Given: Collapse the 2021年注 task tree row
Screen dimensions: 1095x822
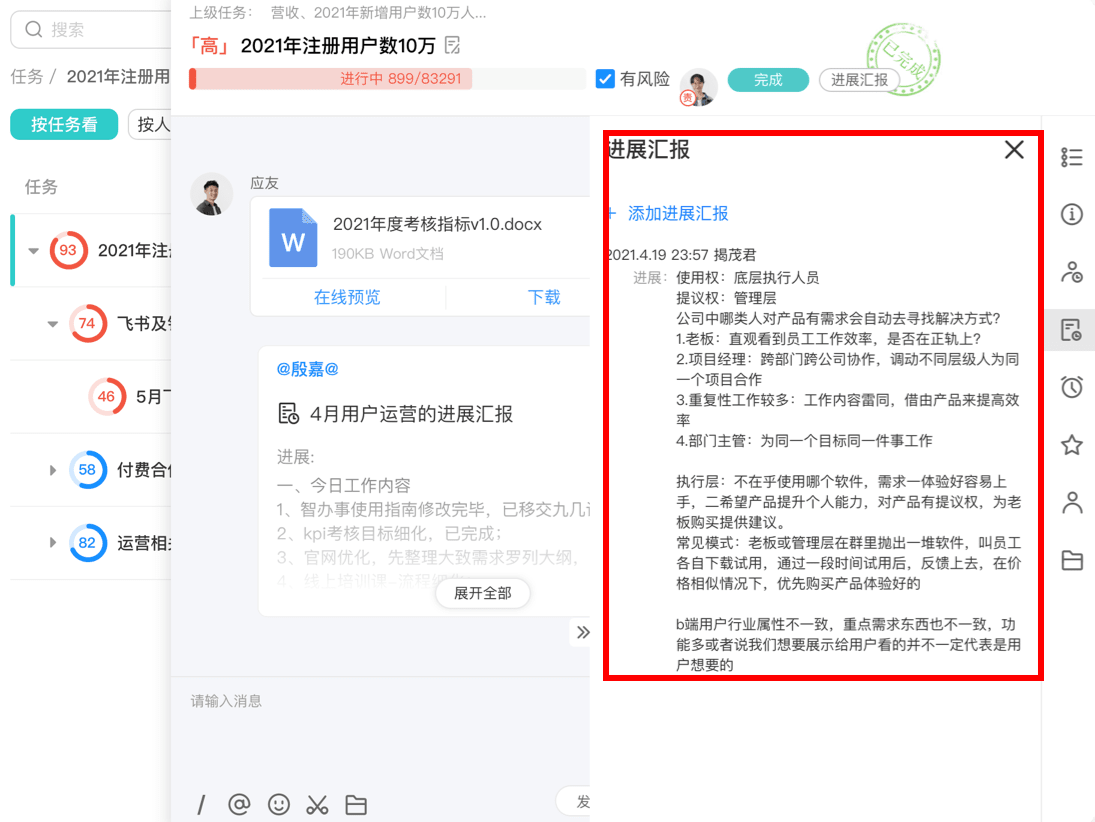Looking at the screenshot, I should [33, 251].
